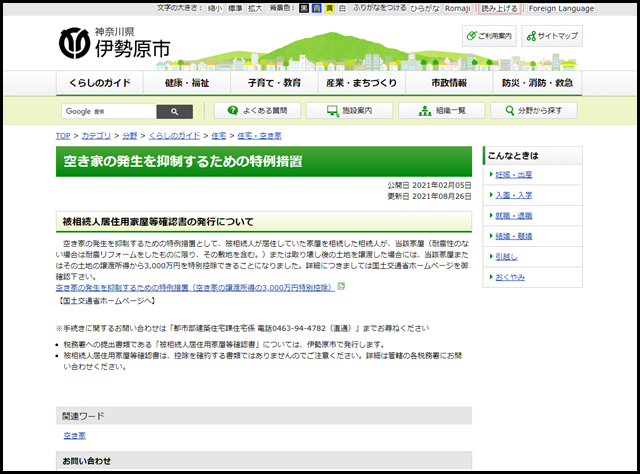The image size is (640, 474).
Task: Turn on furigana in ひらがな
Action: [424, 8]
